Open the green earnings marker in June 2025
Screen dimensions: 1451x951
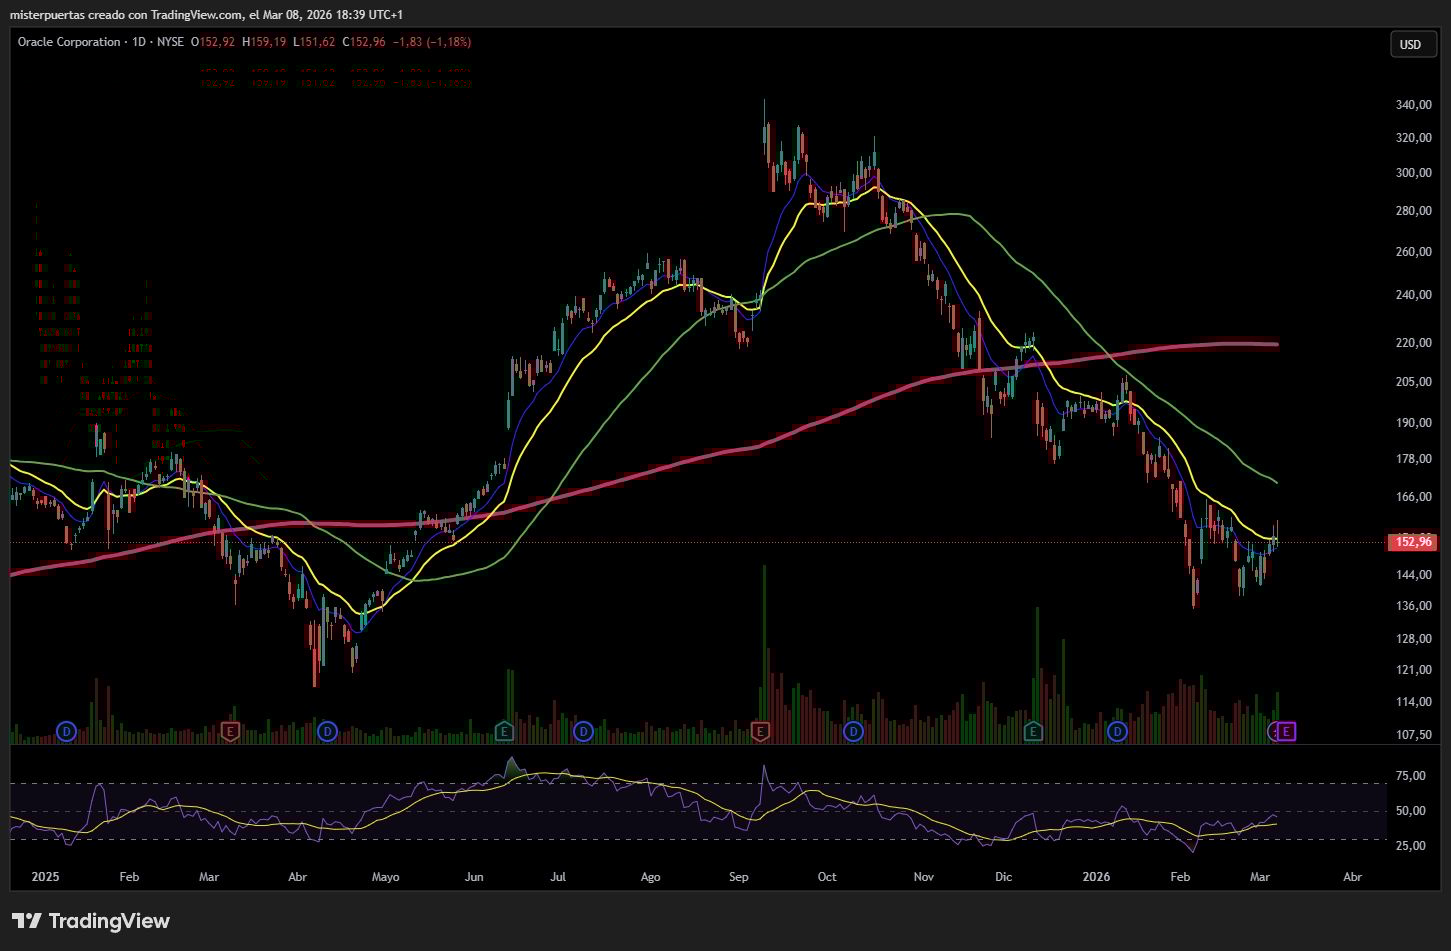[x=504, y=732]
